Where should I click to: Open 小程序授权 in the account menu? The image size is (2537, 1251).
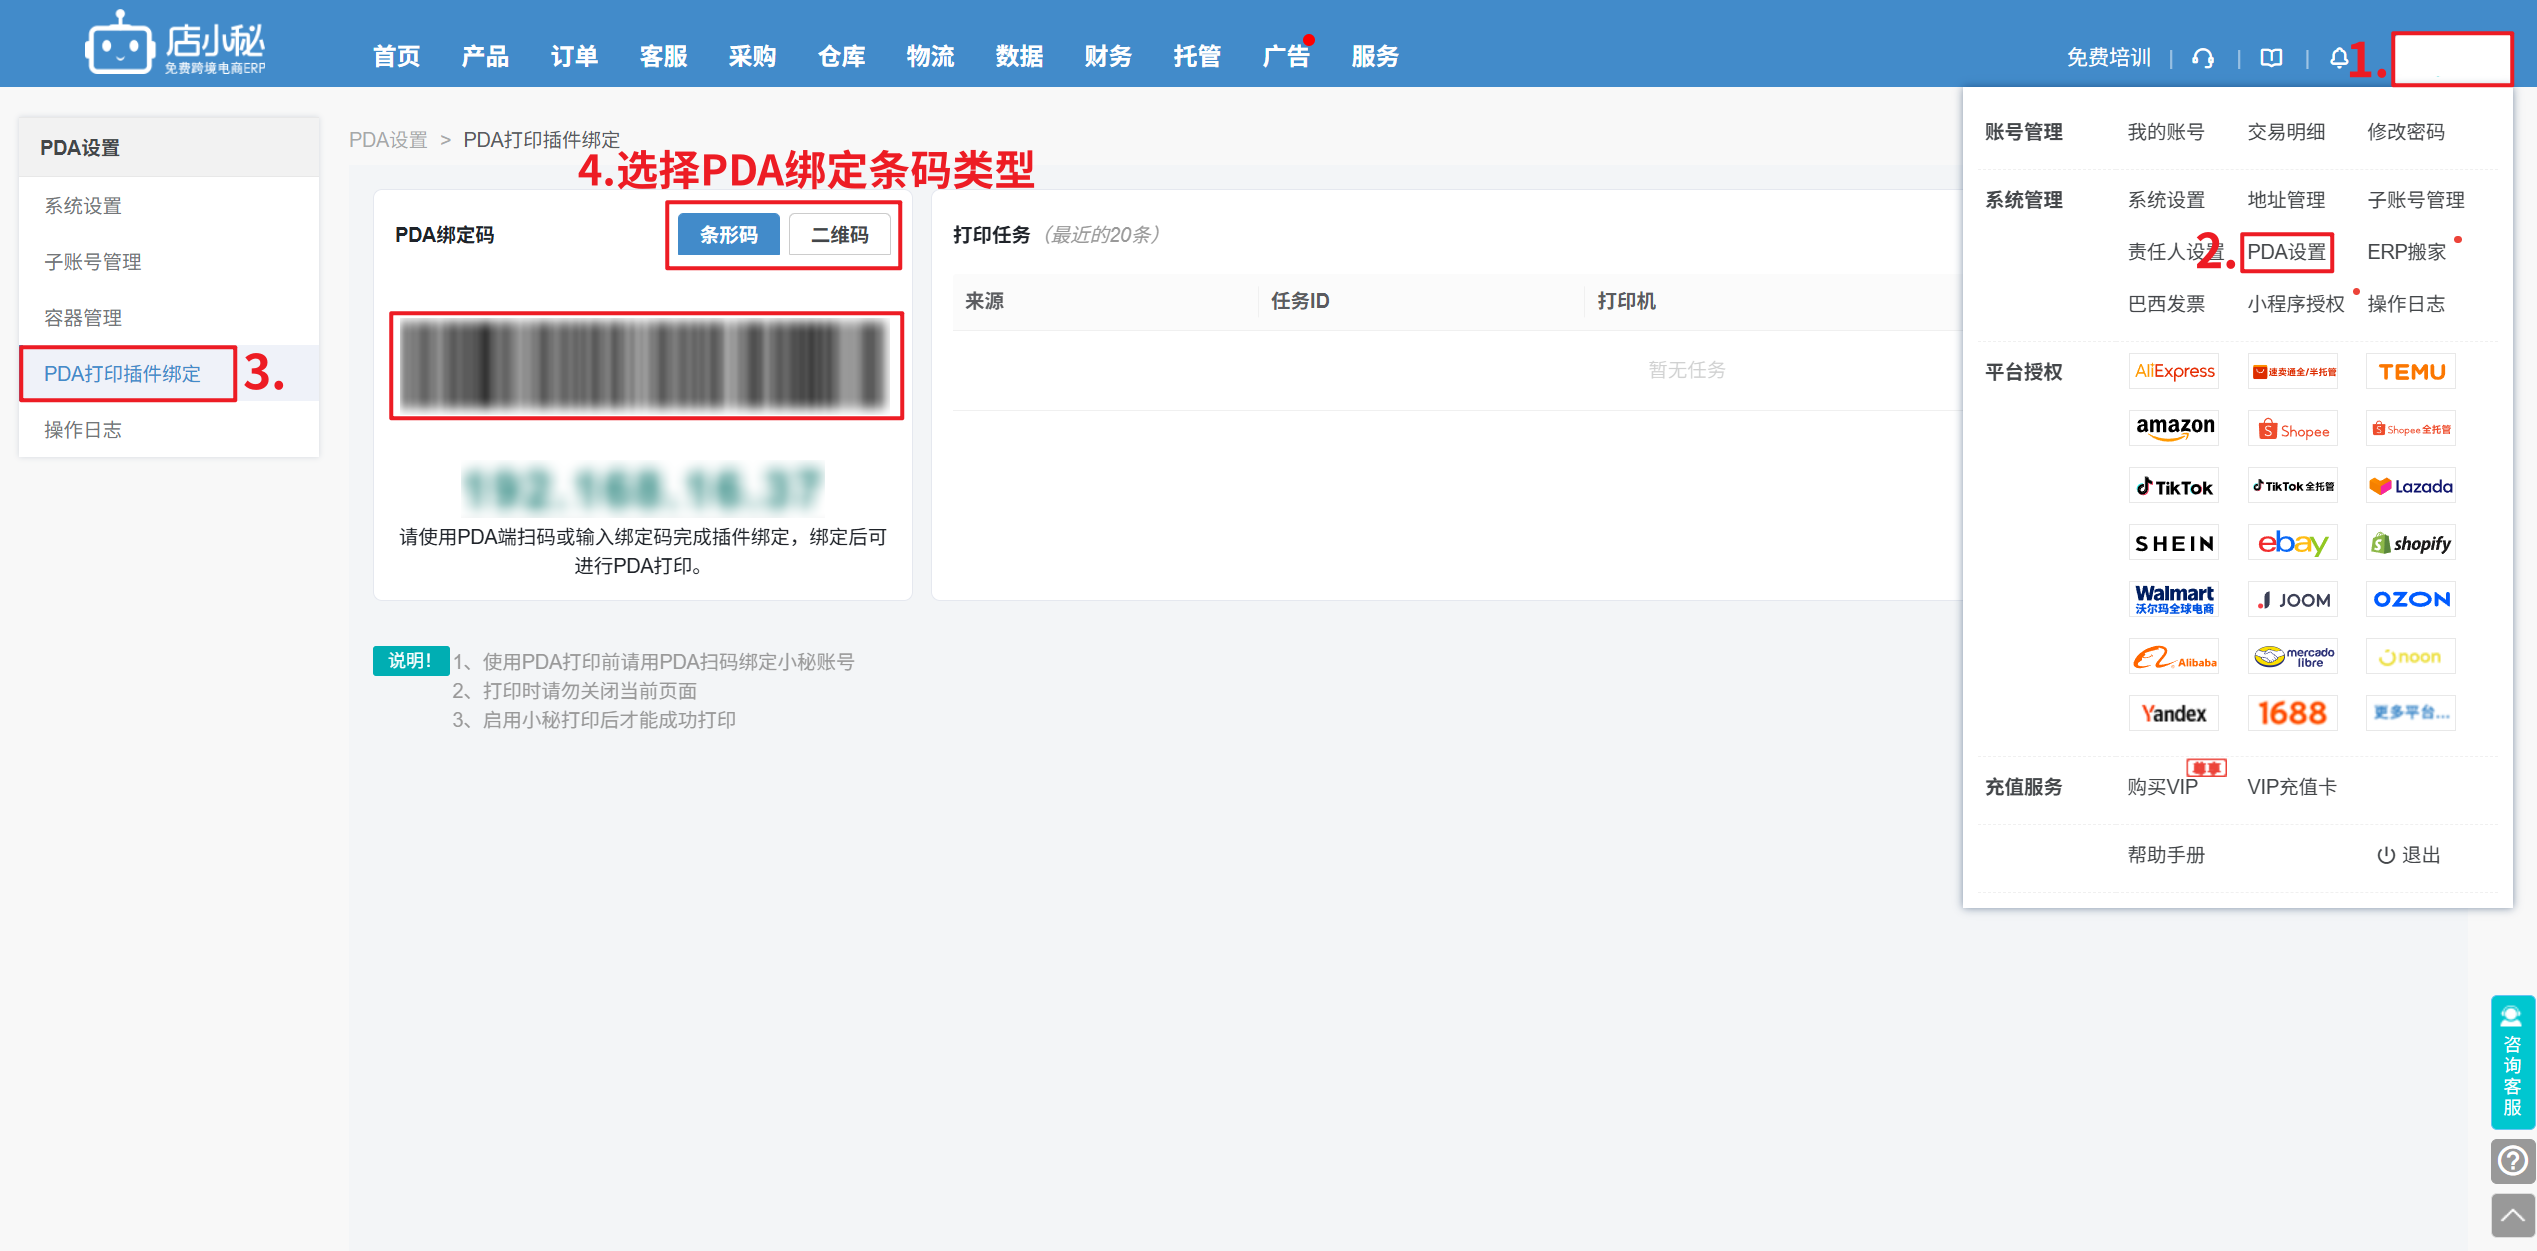2296,304
